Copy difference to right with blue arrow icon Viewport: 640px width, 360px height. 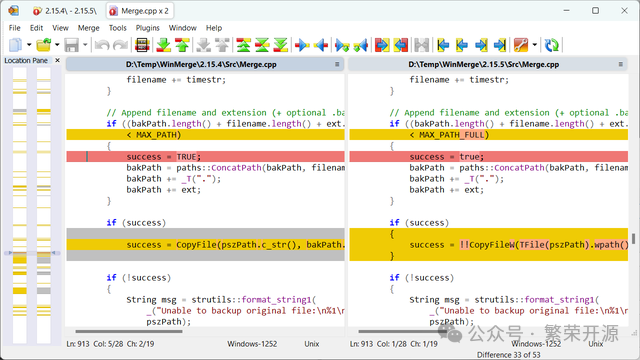pyautogui.click(x=302, y=45)
